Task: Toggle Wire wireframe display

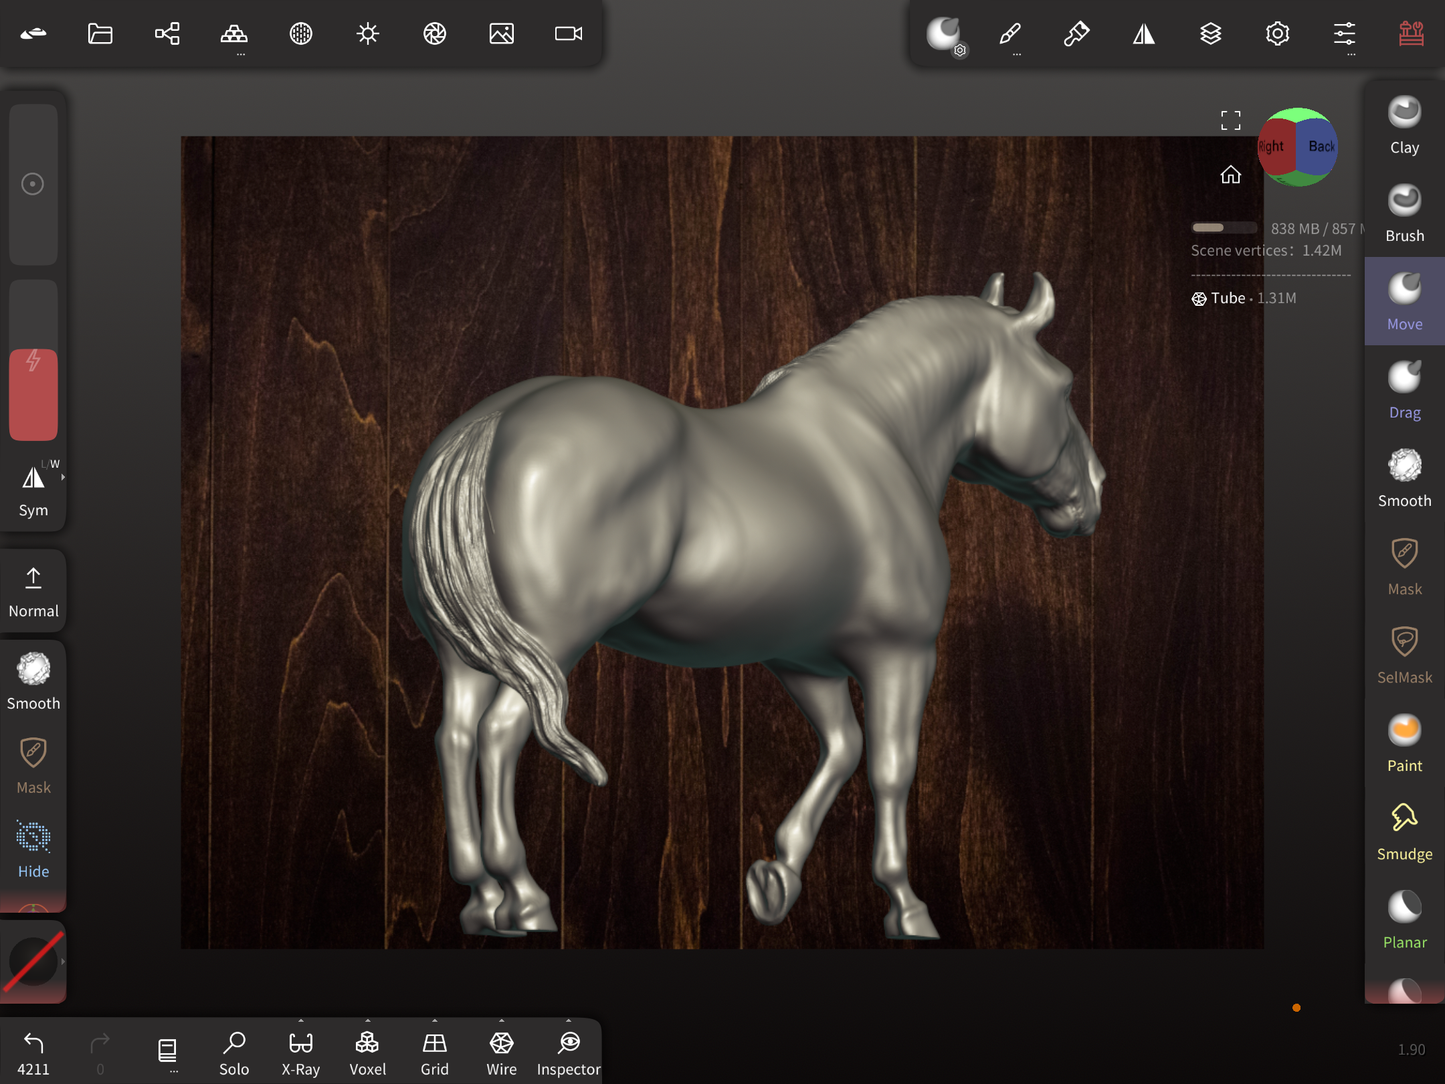Action: pos(501,1053)
